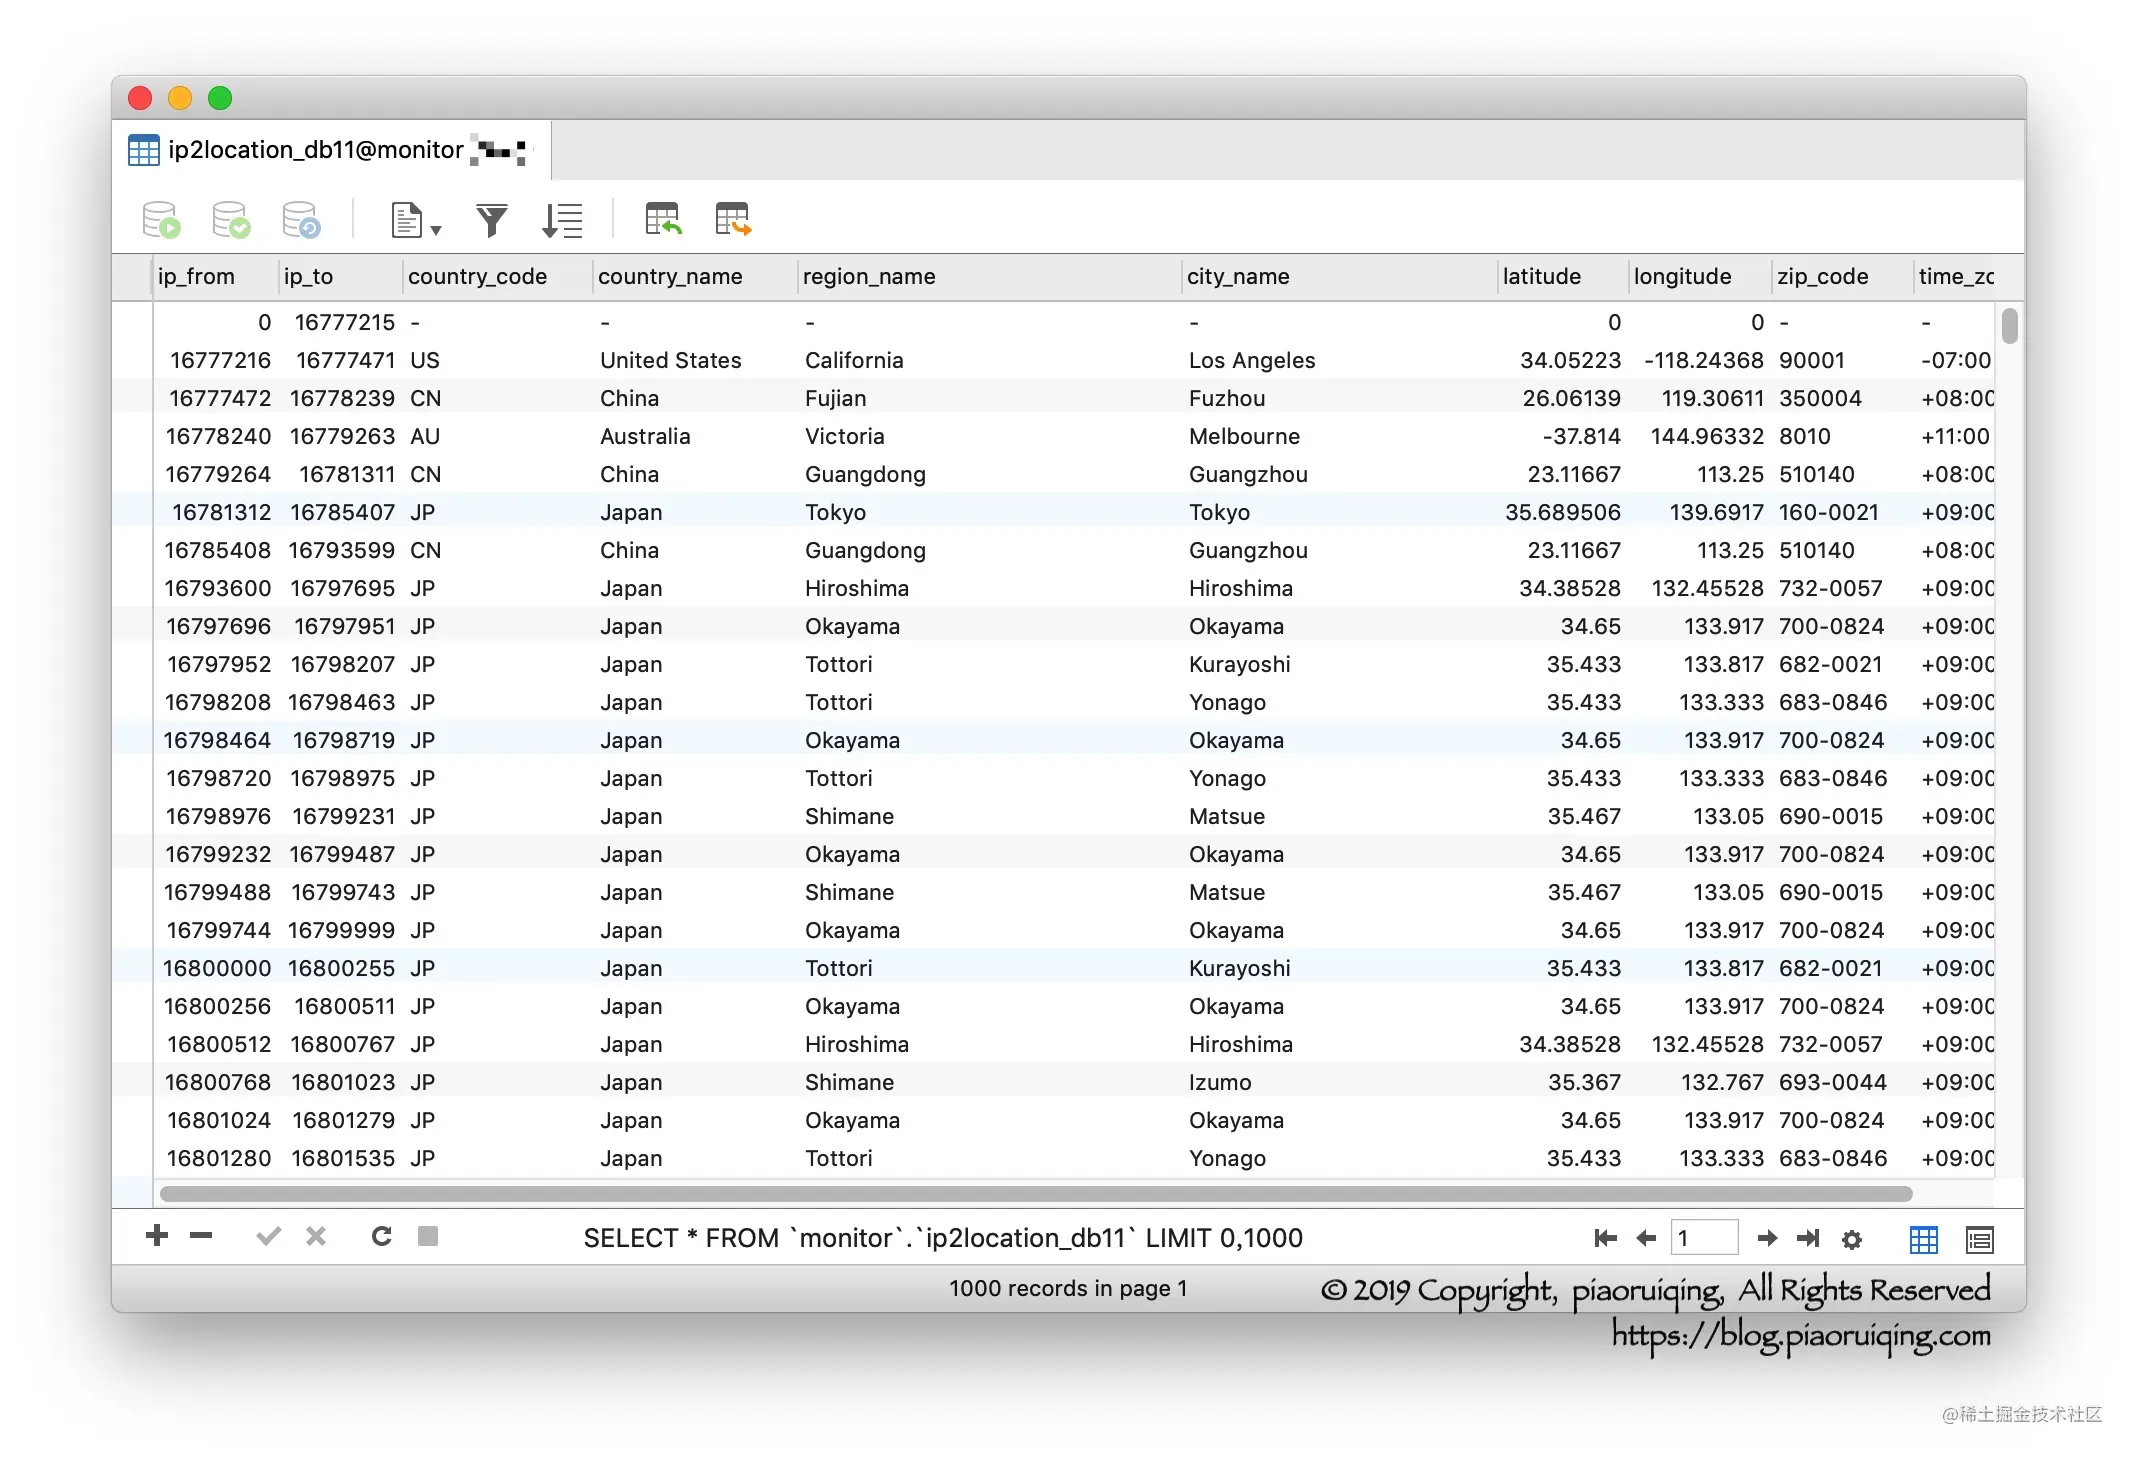The height and width of the screenshot is (1460, 2138).
Task: Go to the previous page
Action: [1646, 1239]
